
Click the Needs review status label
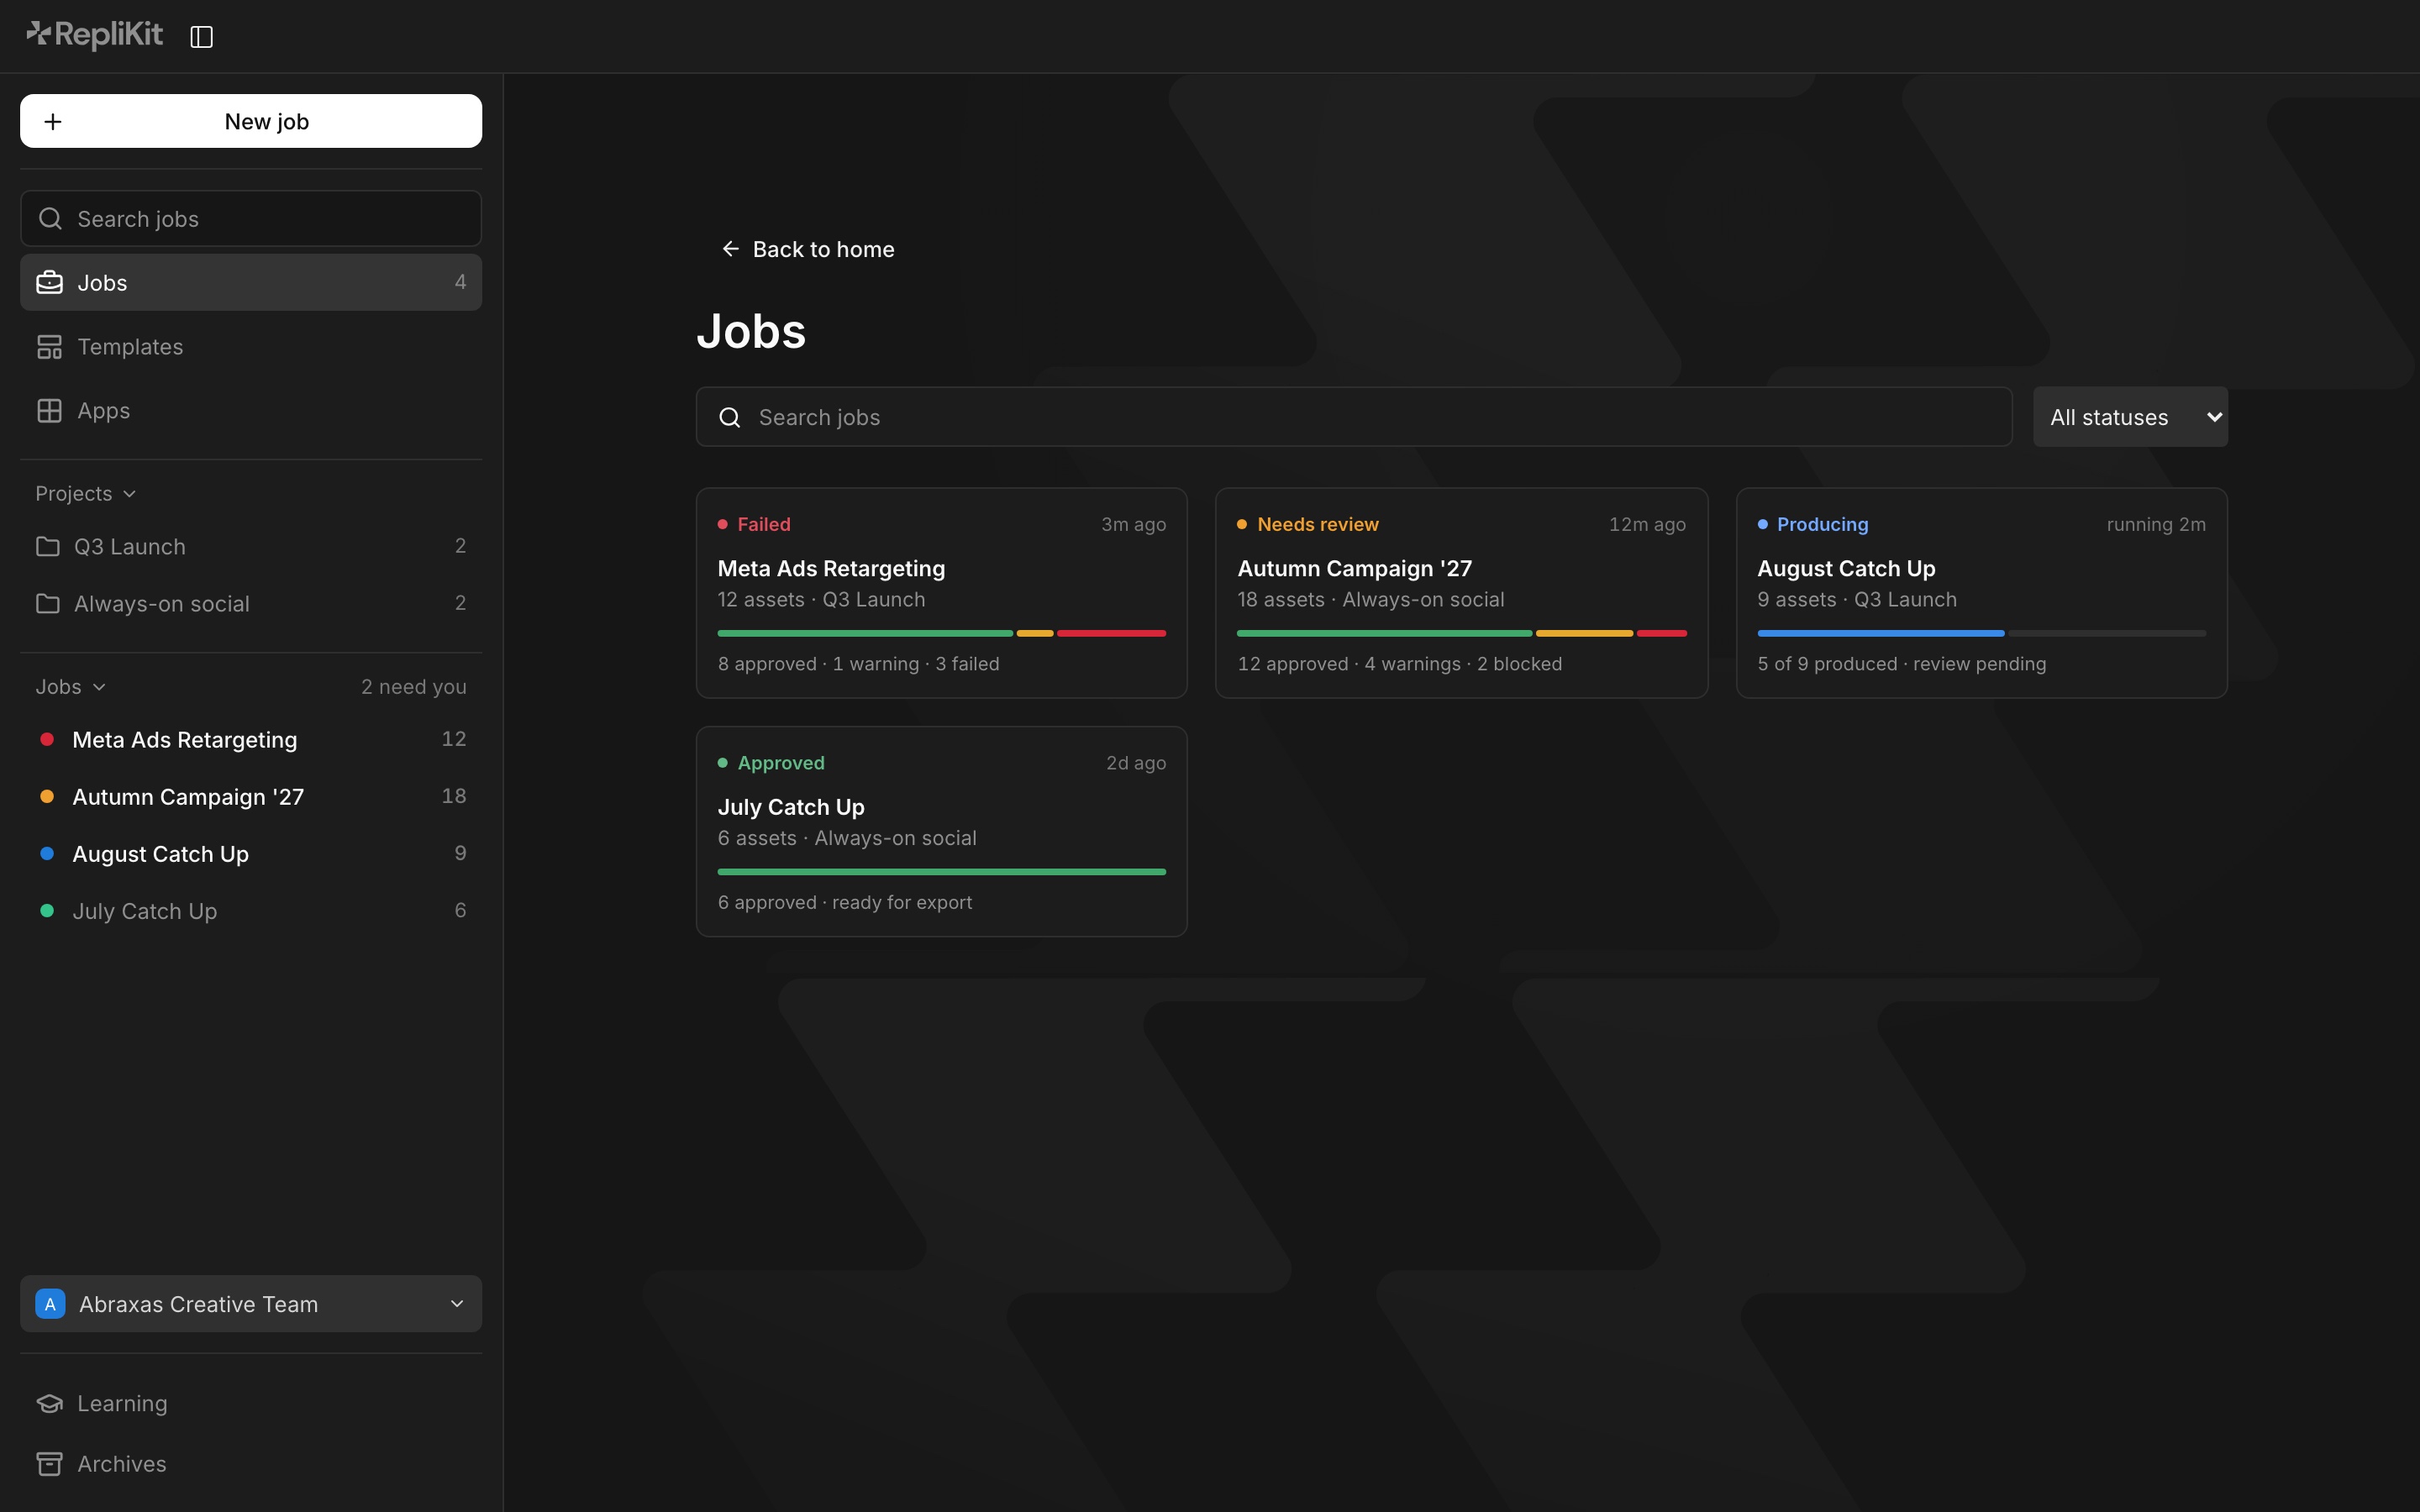click(1318, 524)
